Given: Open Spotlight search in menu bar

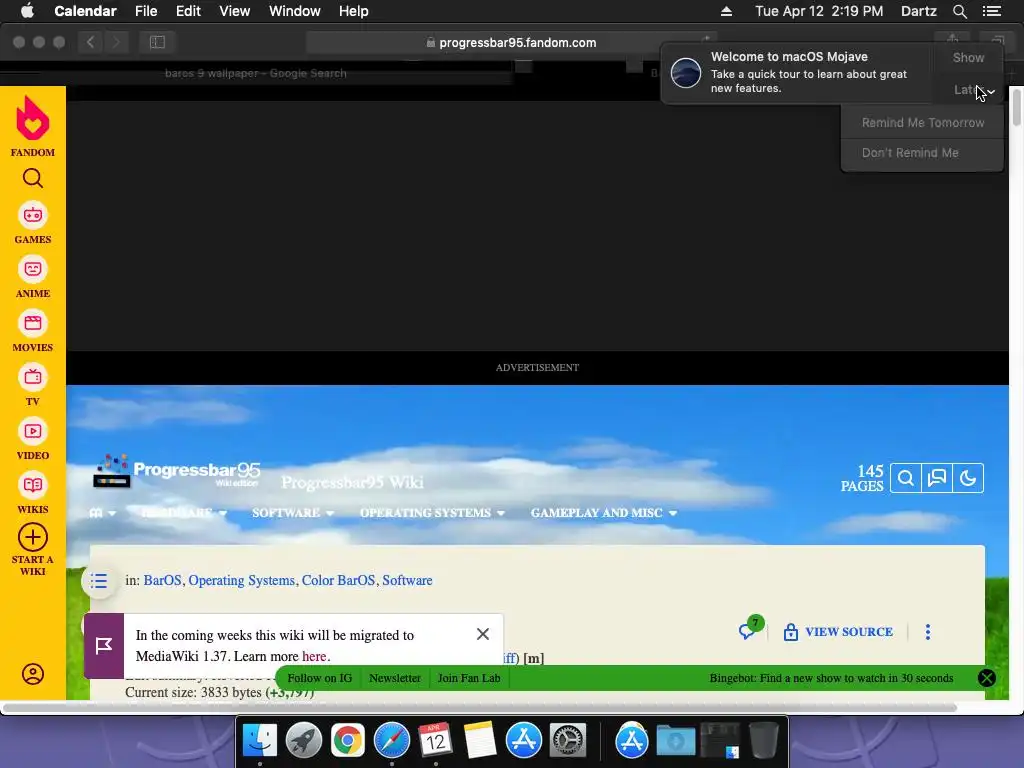Looking at the screenshot, I should click(x=960, y=11).
